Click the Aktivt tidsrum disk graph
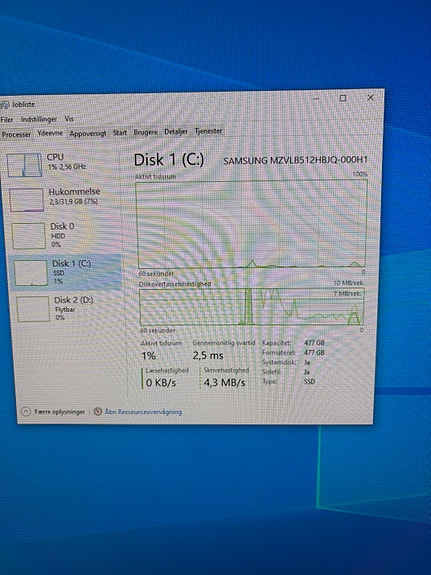Screen dimensions: 431x575 pyautogui.click(x=252, y=224)
